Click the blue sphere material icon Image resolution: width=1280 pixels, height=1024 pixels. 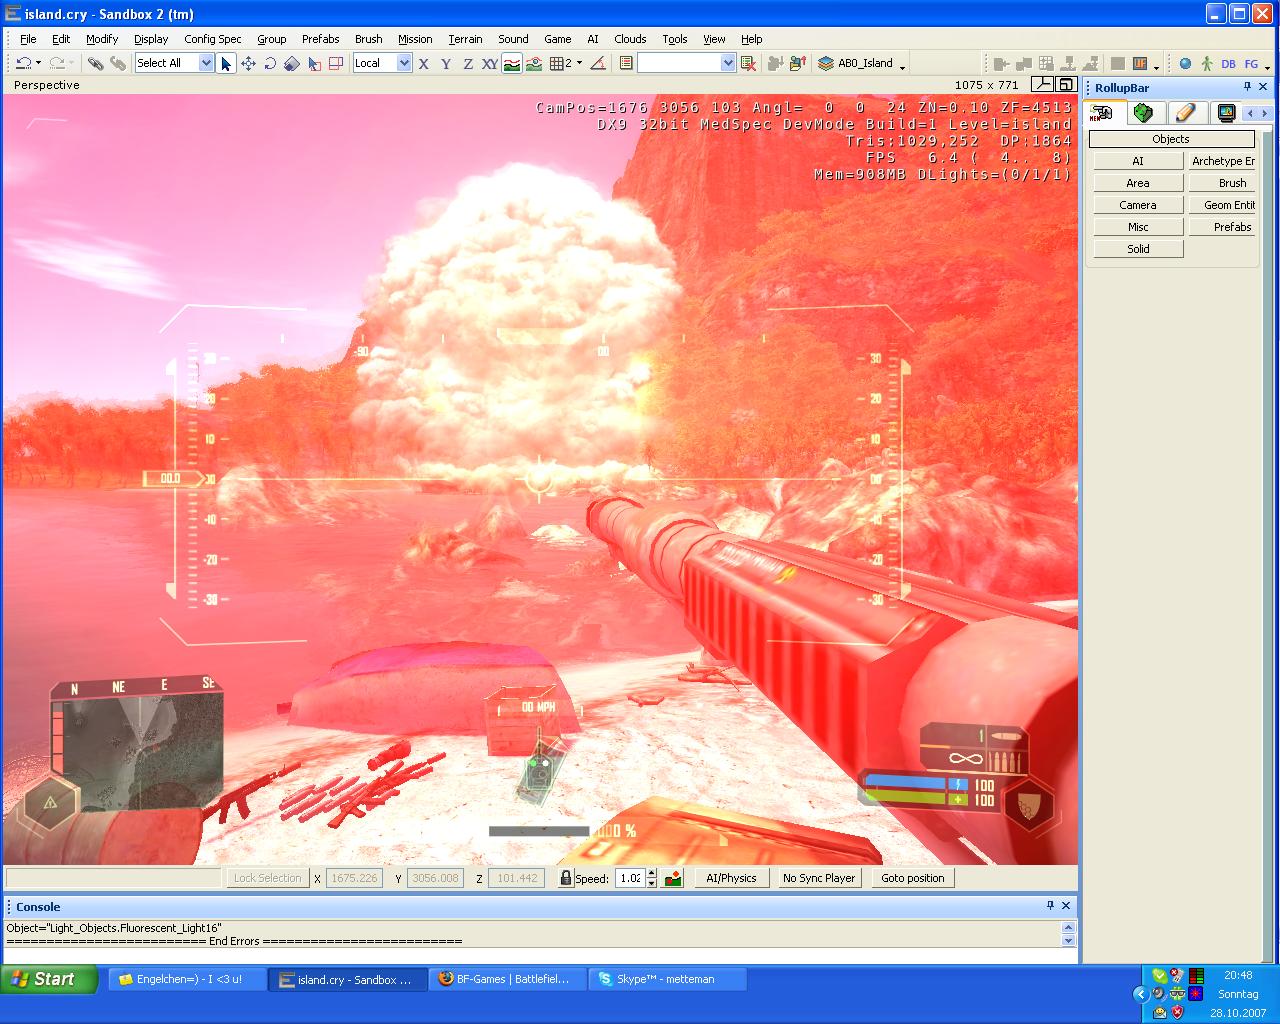(1185, 63)
